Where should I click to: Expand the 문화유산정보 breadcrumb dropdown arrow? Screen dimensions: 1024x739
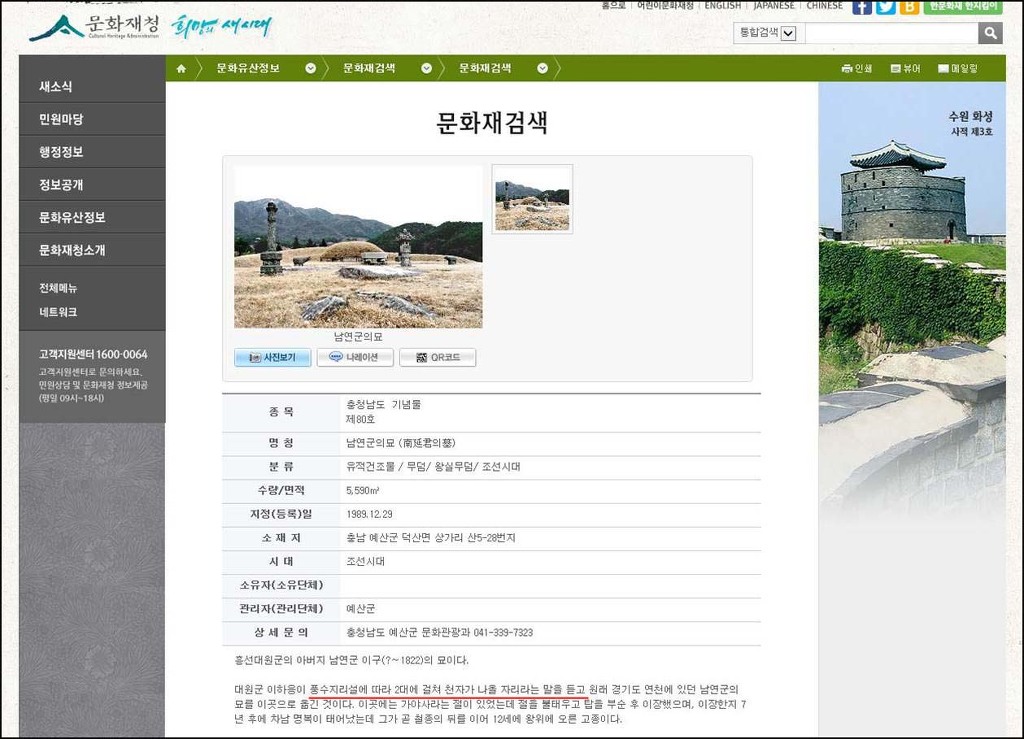[311, 69]
